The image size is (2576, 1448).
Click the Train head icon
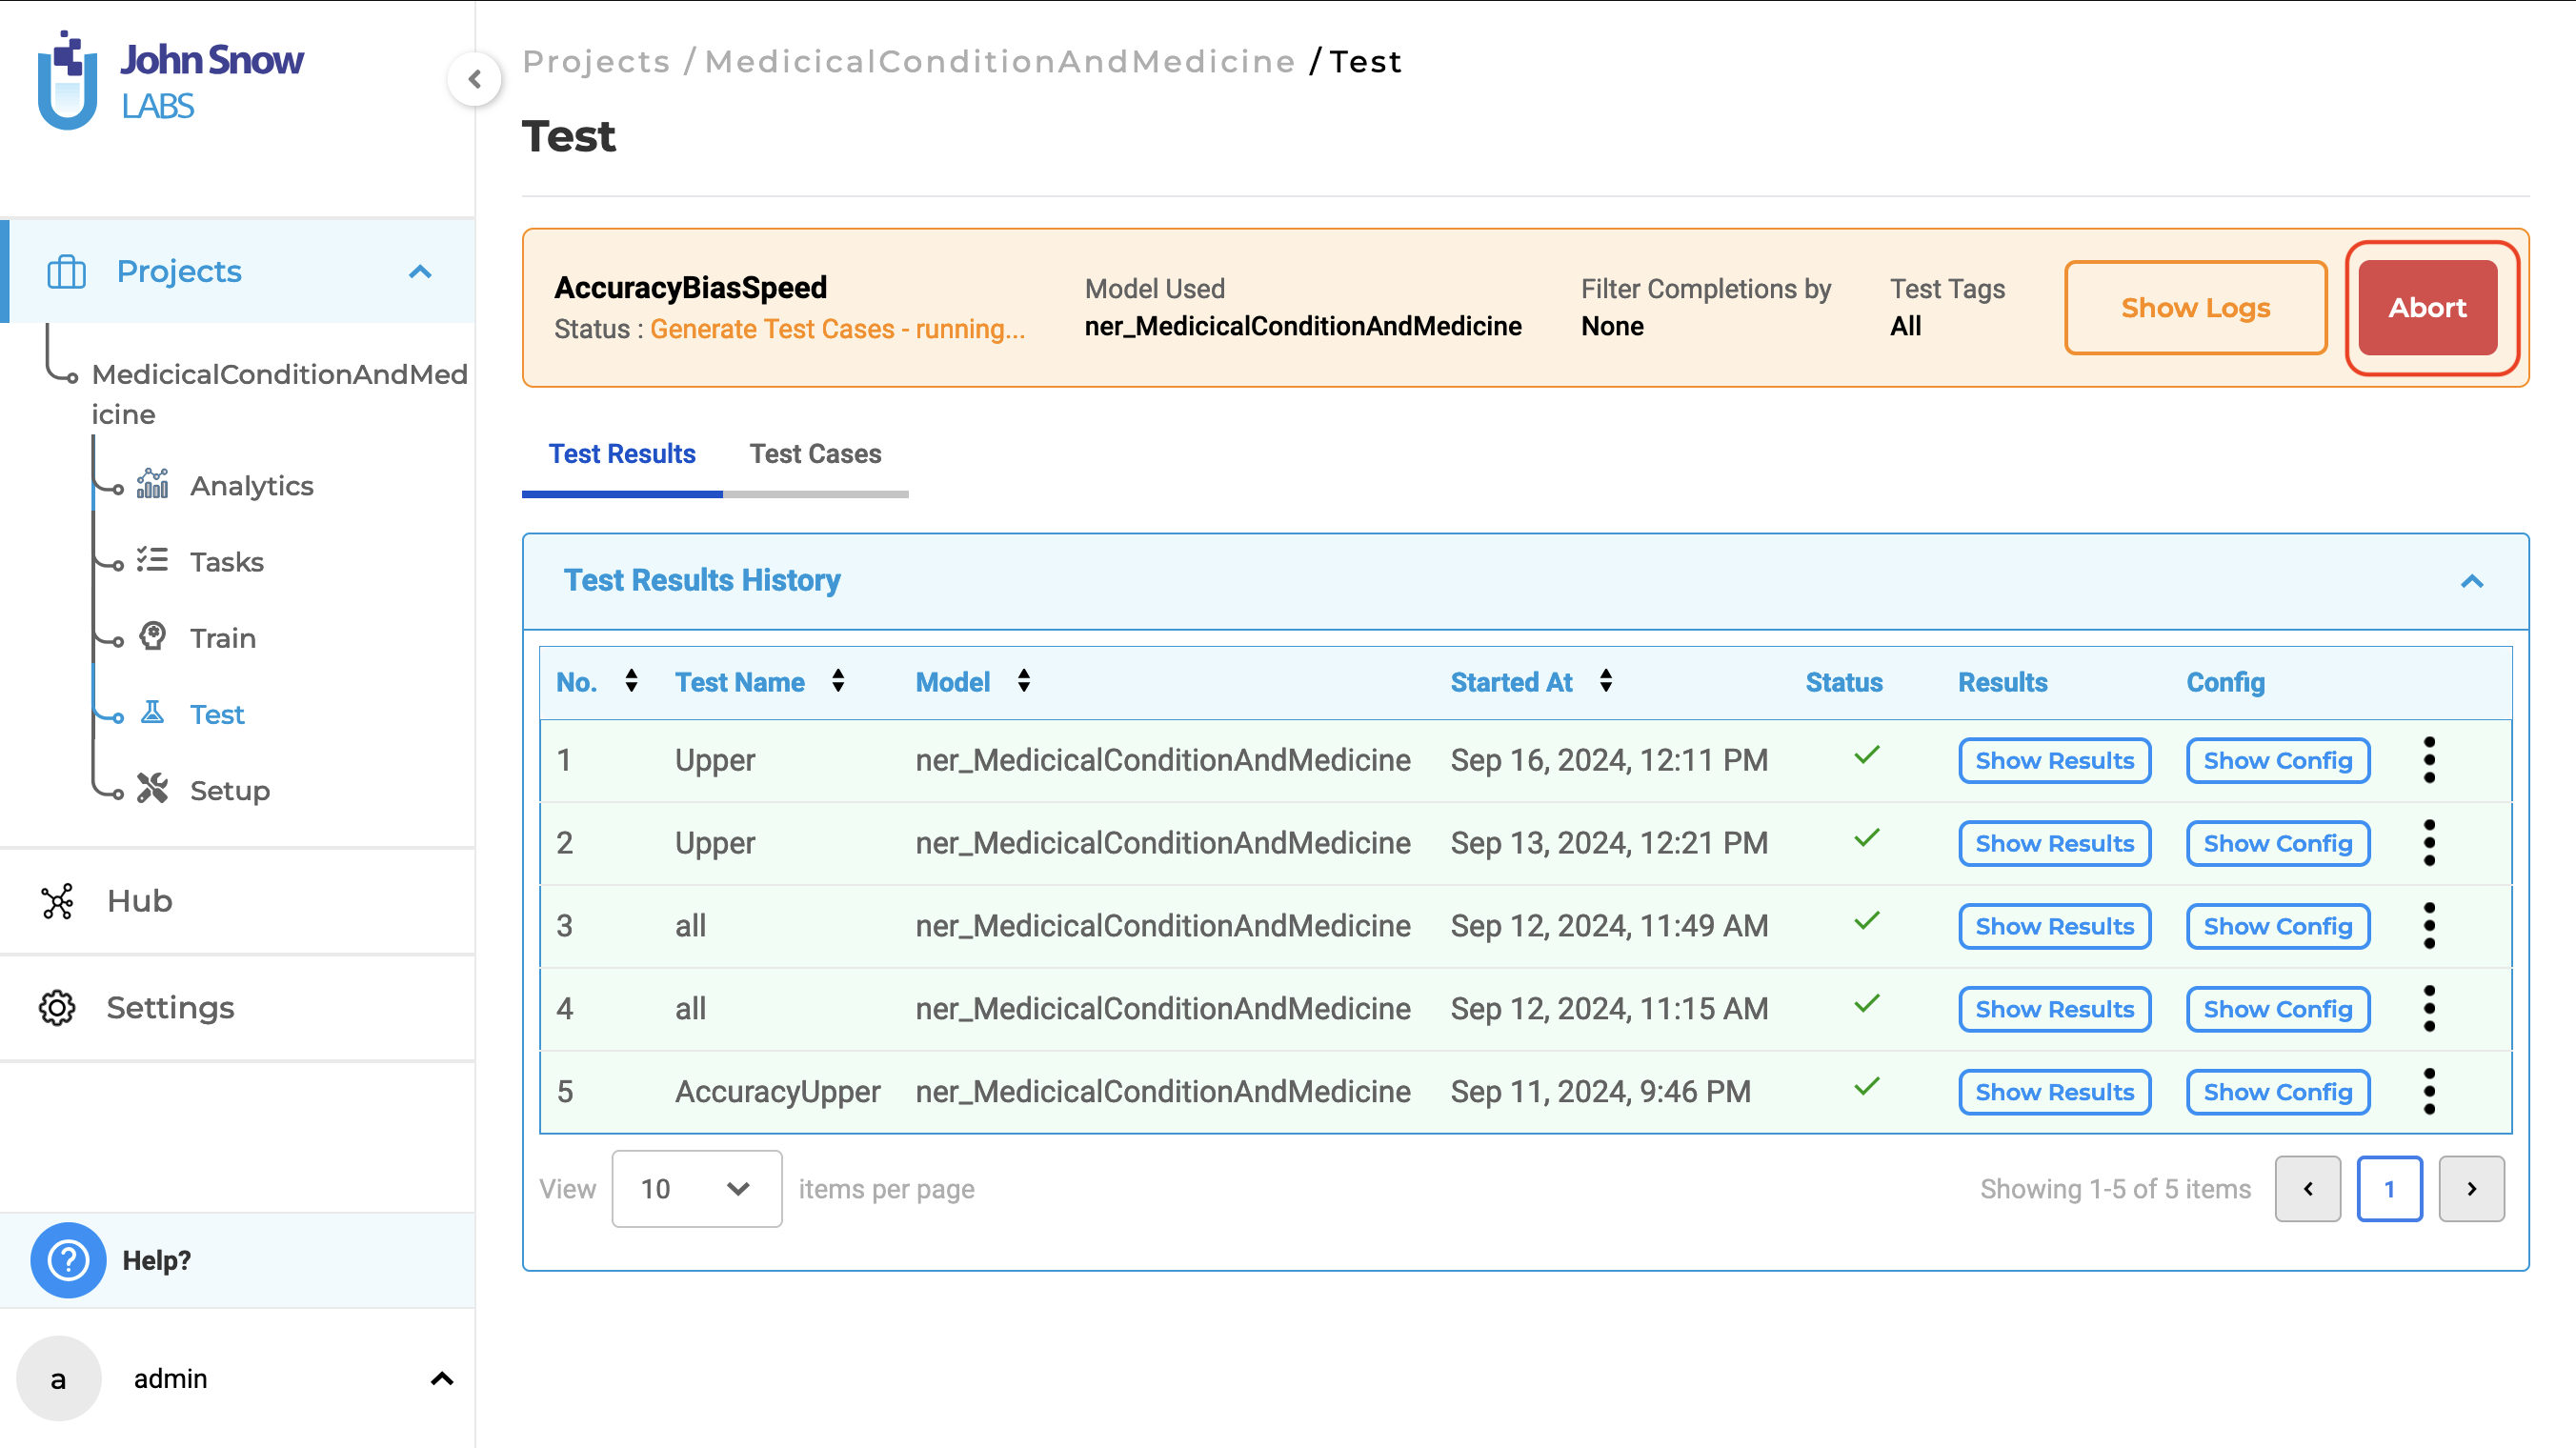152,636
